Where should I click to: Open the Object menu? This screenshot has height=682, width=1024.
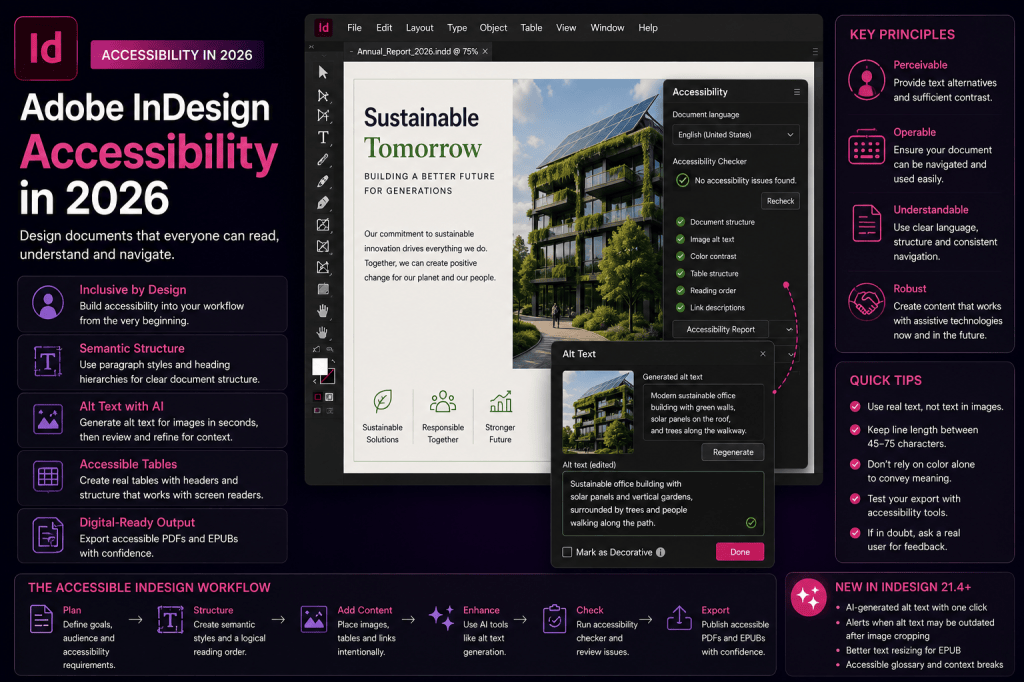click(493, 27)
